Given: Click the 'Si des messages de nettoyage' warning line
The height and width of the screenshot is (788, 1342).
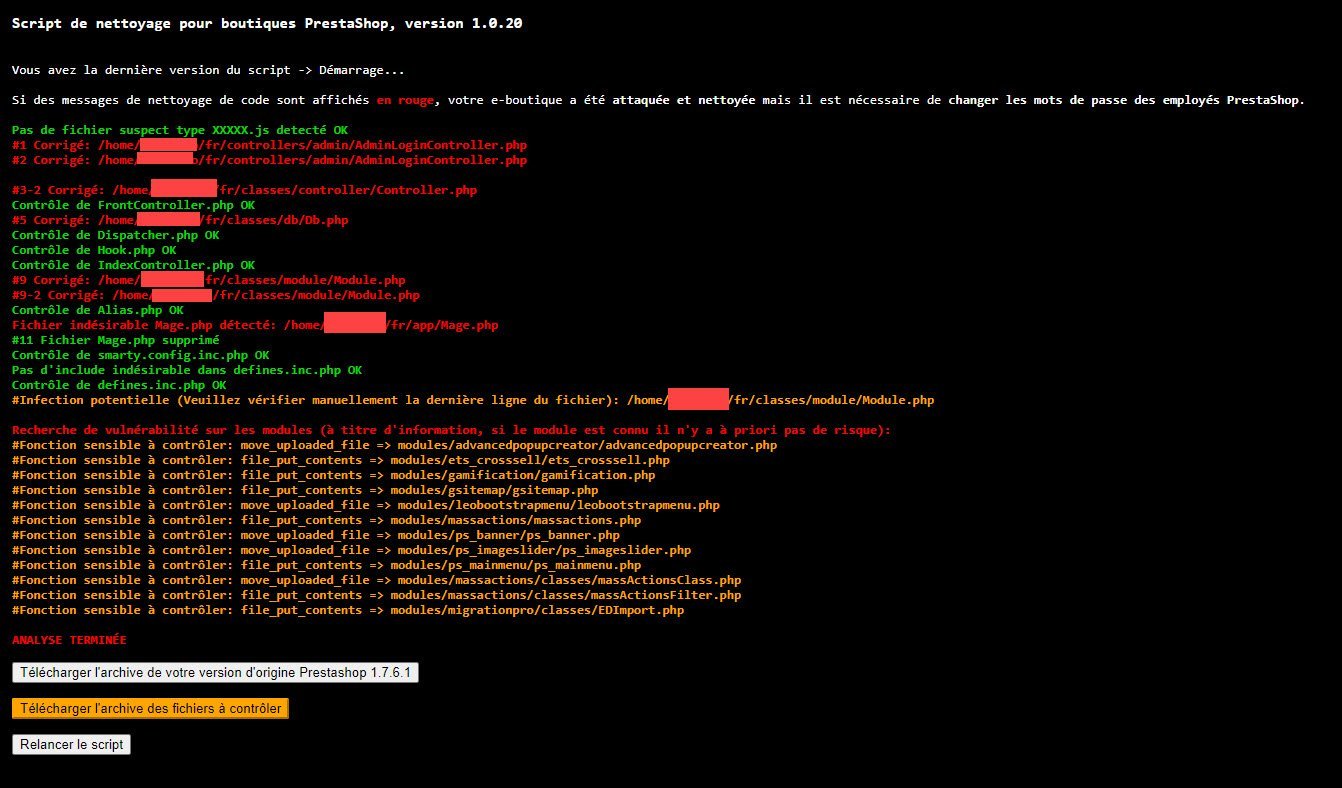Looking at the screenshot, I should pos(658,100).
